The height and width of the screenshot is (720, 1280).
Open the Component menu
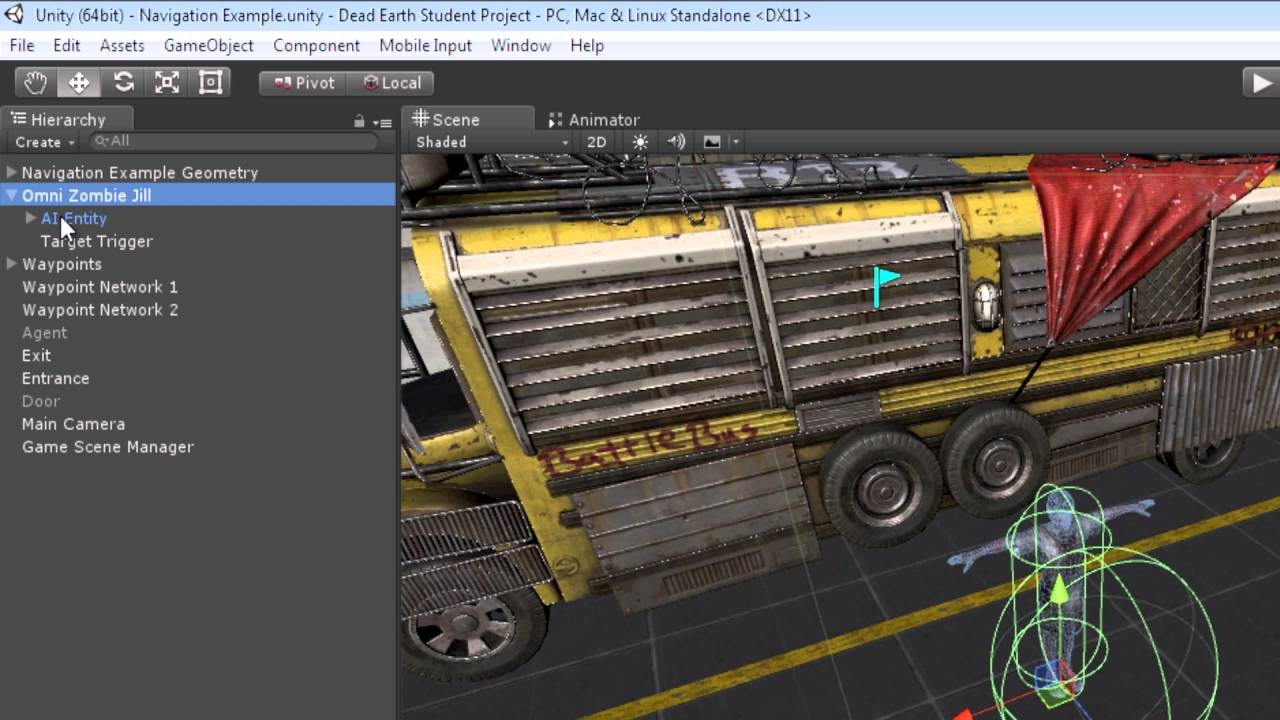[x=316, y=45]
